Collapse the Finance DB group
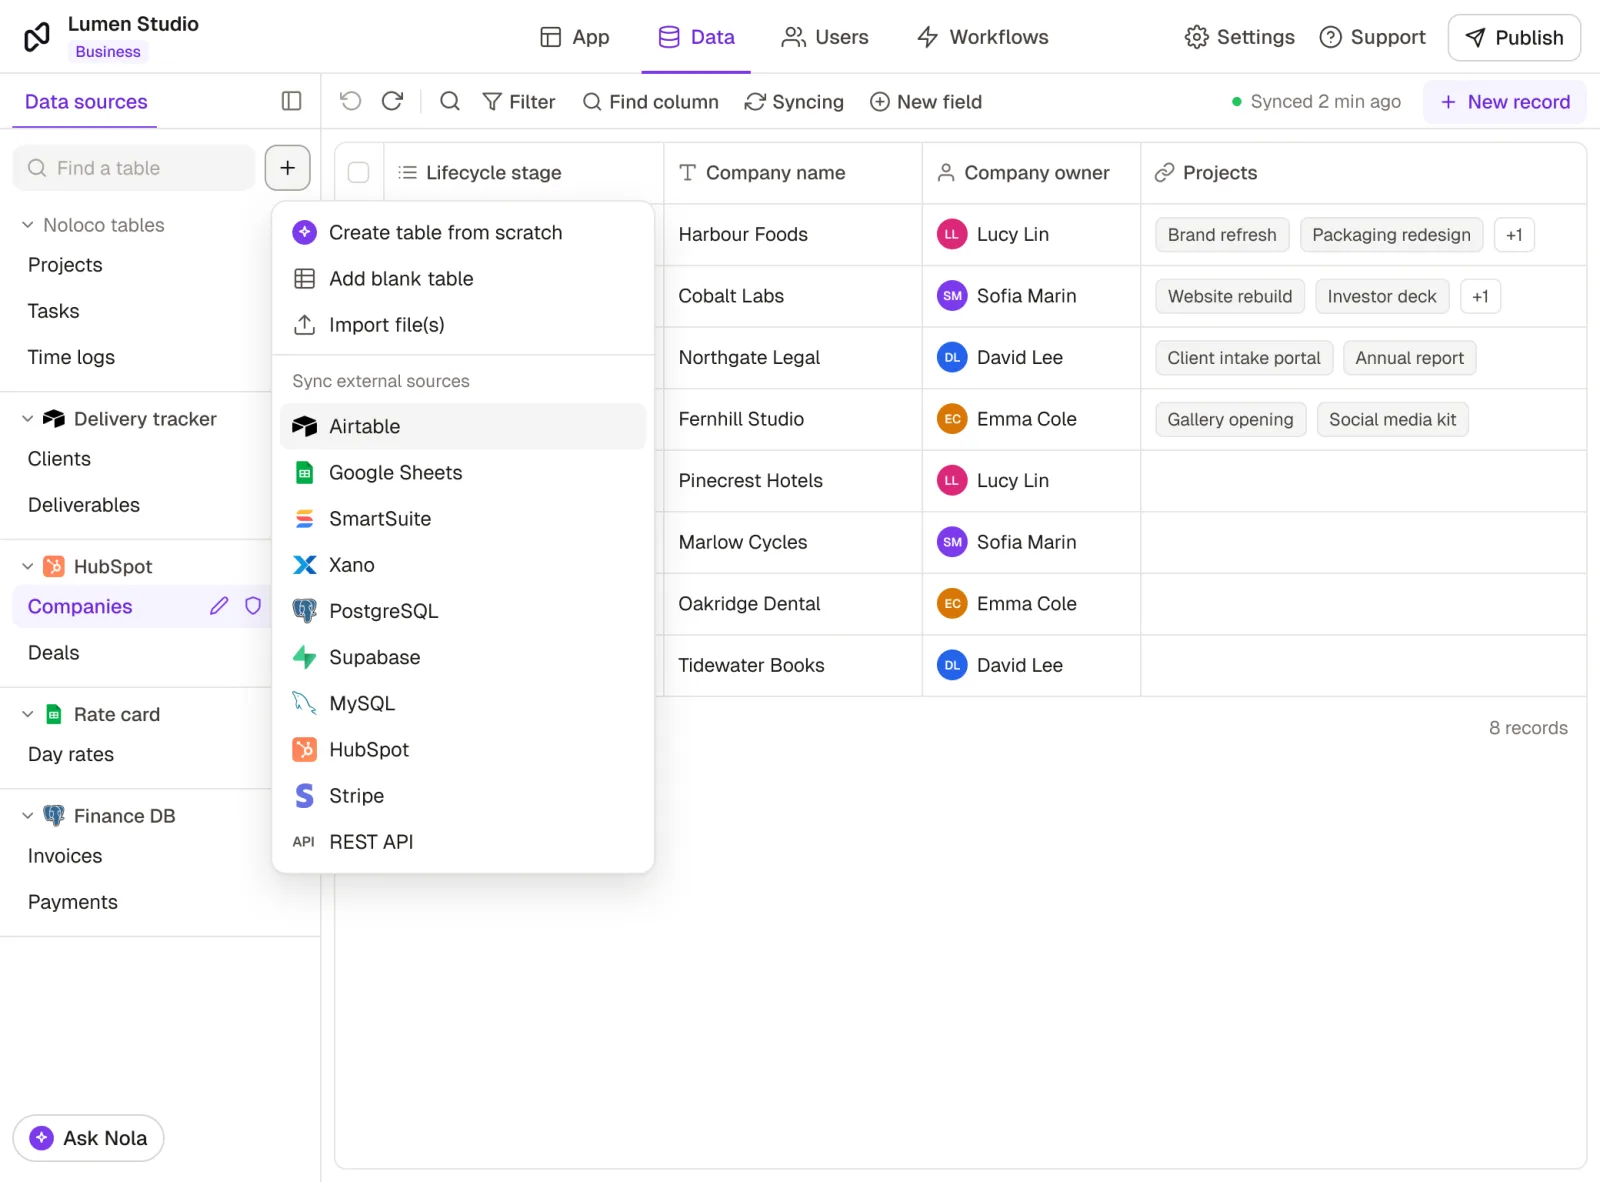The height and width of the screenshot is (1182, 1600). pos(28,816)
